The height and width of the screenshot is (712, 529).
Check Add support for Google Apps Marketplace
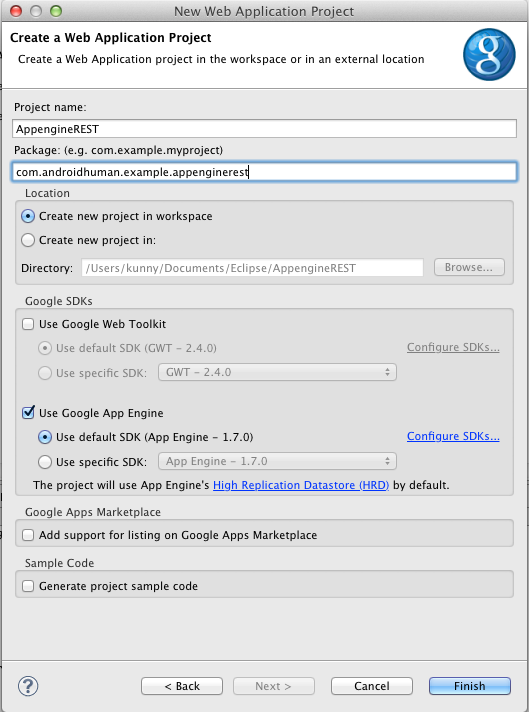coord(28,535)
